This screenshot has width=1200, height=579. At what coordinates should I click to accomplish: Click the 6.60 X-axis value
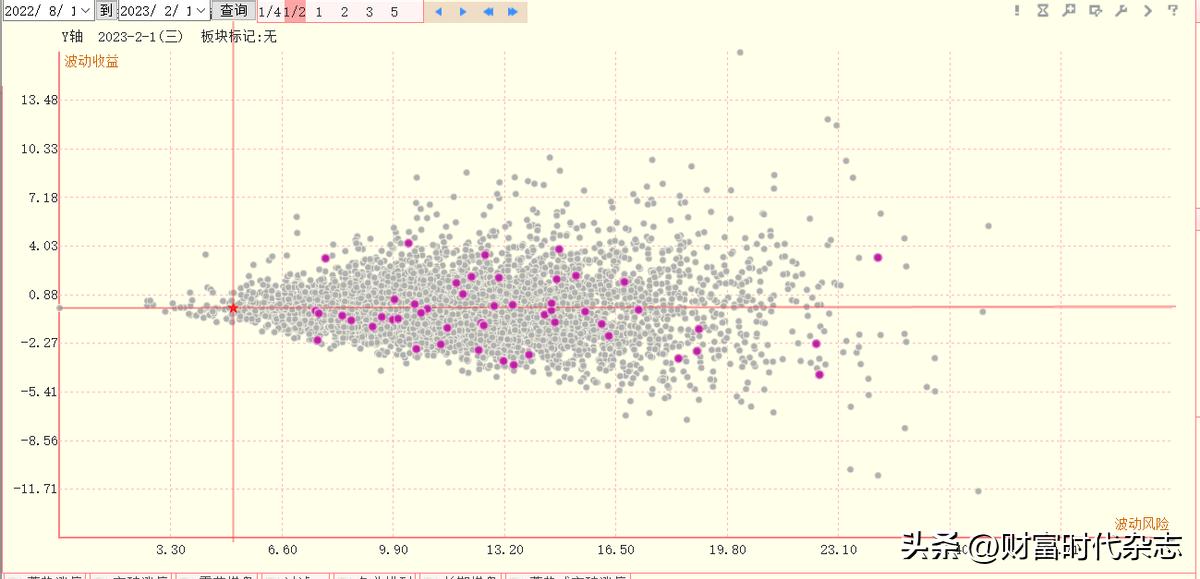tap(282, 550)
